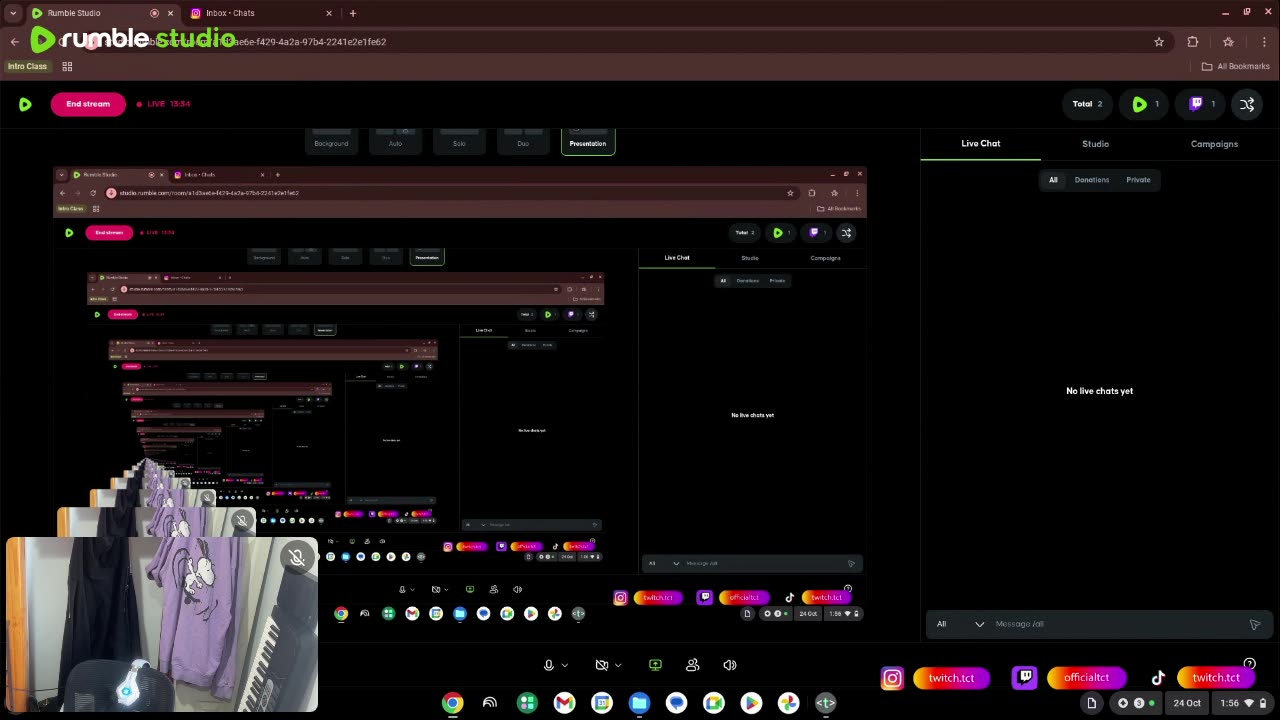Bookmark this page with the star icon

pos(1159,42)
